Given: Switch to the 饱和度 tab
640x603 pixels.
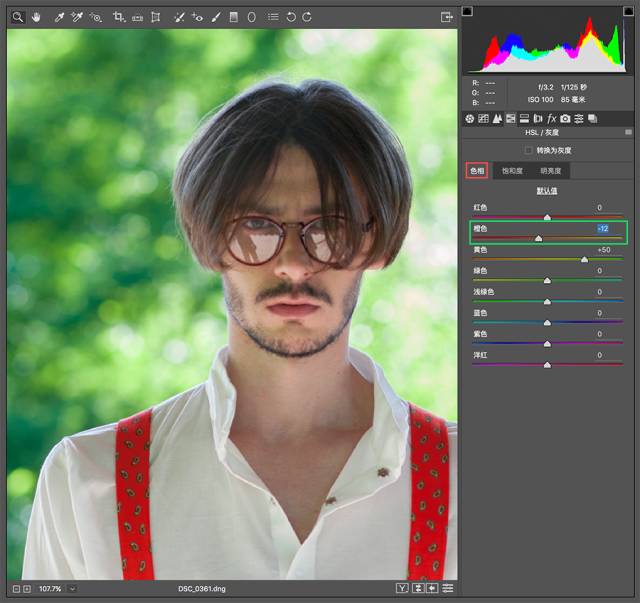Looking at the screenshot, I should tap(512, 171).
